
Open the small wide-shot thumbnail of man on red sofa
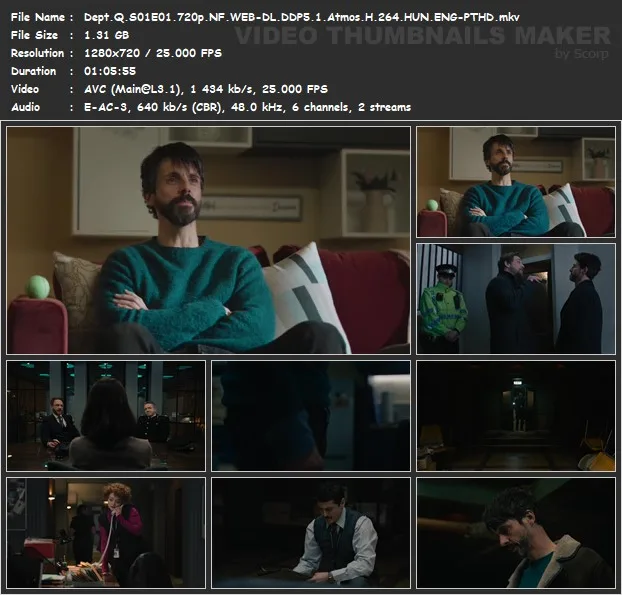[x=516, y=182]
